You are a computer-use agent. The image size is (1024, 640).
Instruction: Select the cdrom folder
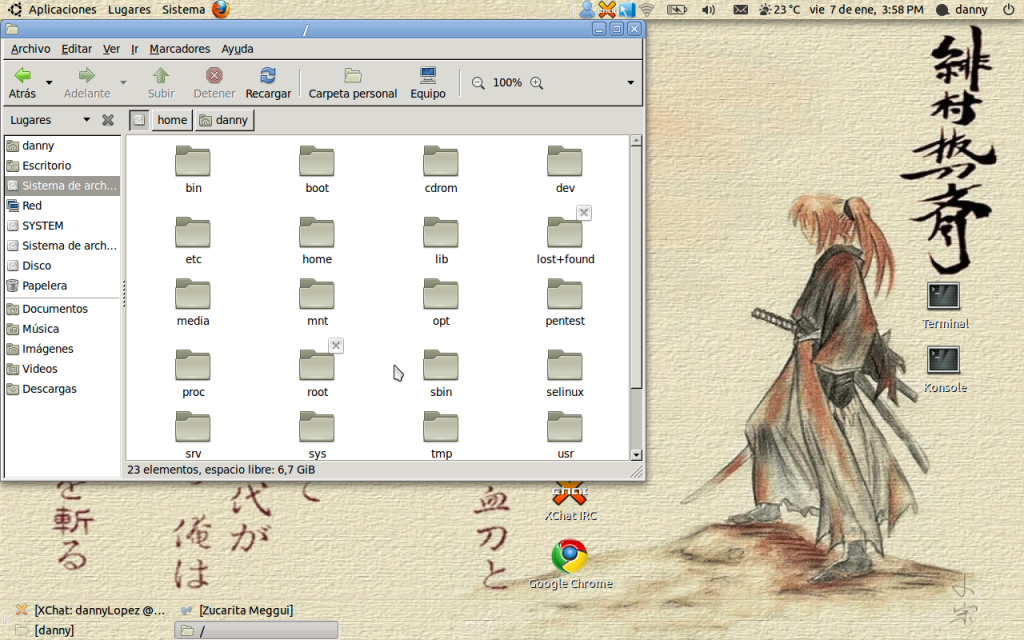[441, 169]
